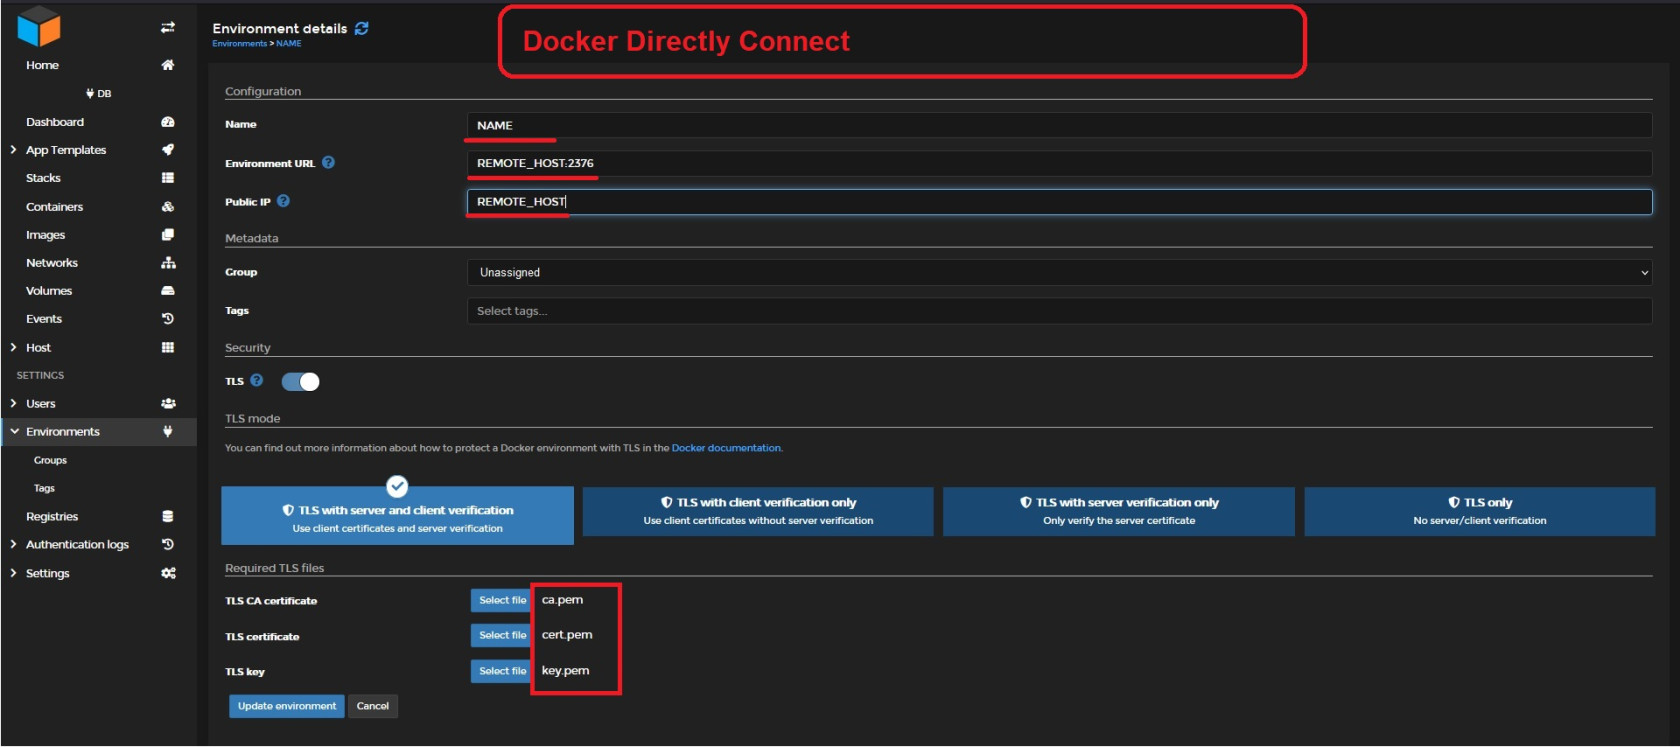Open Registries in the sidebar
The image size is (1680, 747).
coord(52,517)
